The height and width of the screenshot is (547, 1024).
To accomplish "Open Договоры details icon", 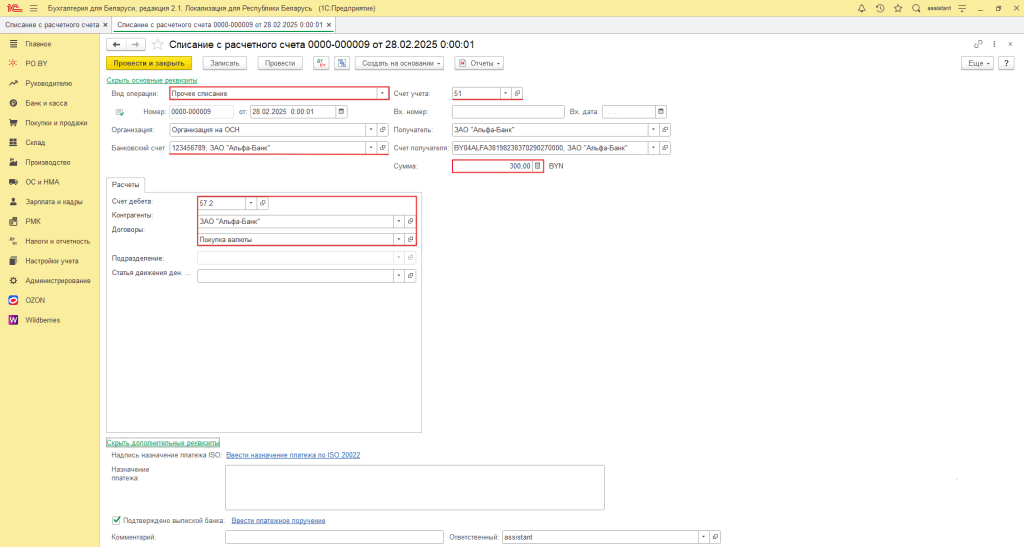I will pyautogui.click(x=410, y=240).
